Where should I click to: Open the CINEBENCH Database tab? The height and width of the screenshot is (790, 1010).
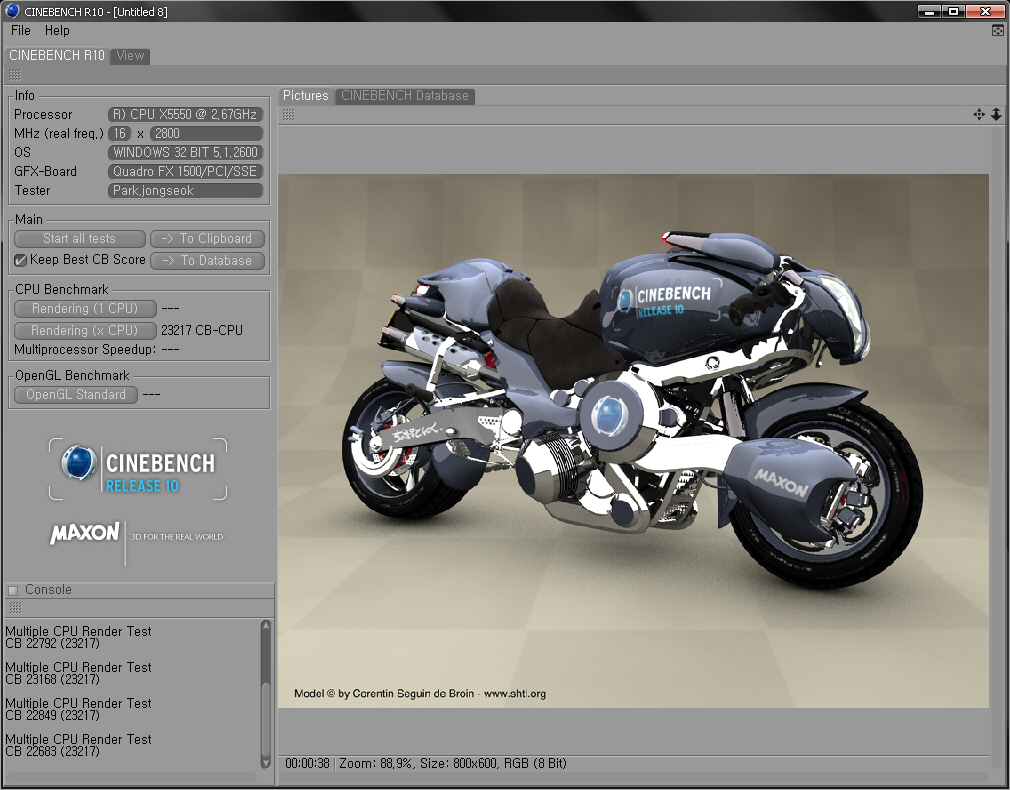click(405, 96)
